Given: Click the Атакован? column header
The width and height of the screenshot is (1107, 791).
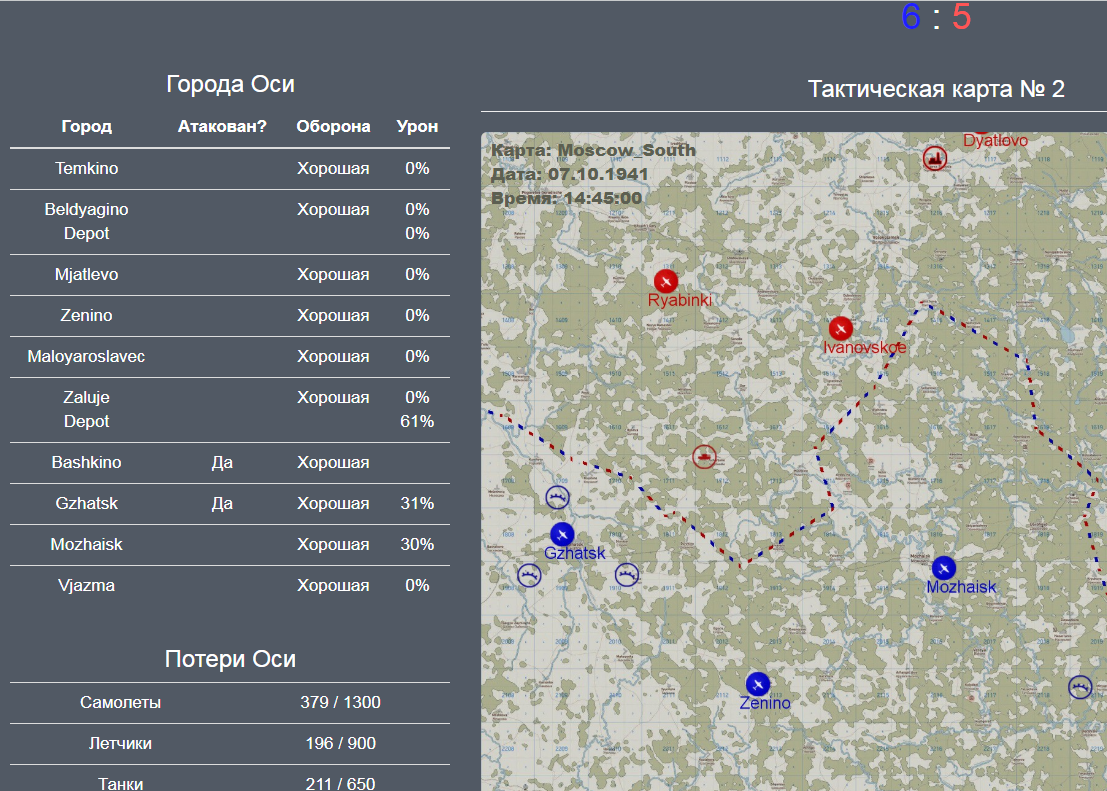Looking at the screenshot, I should pyautogui.click(x=222, y=126).
